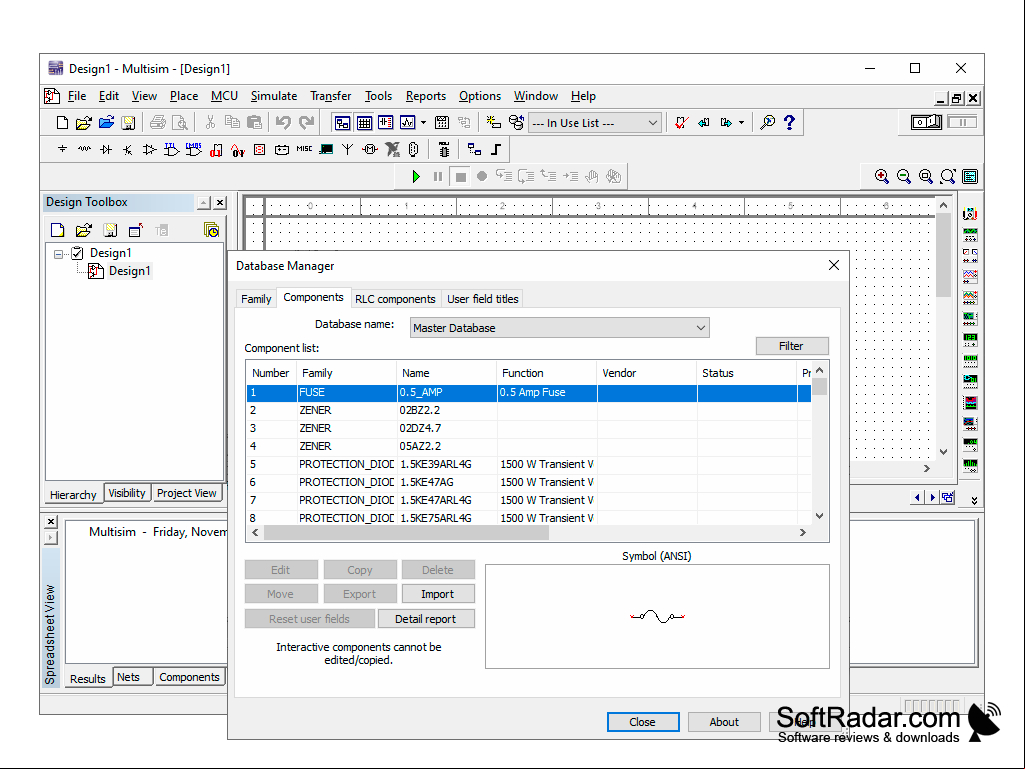
Task: Select component row 02BZ2.2
Action: 528,410
